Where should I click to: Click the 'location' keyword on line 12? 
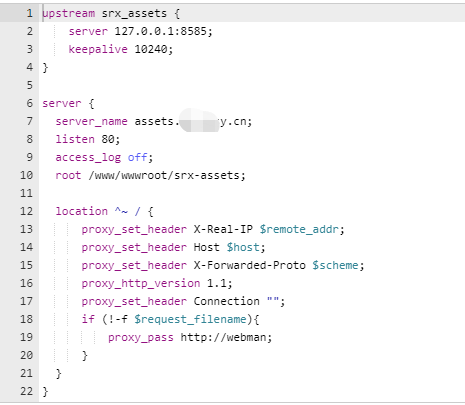point(82,211)
